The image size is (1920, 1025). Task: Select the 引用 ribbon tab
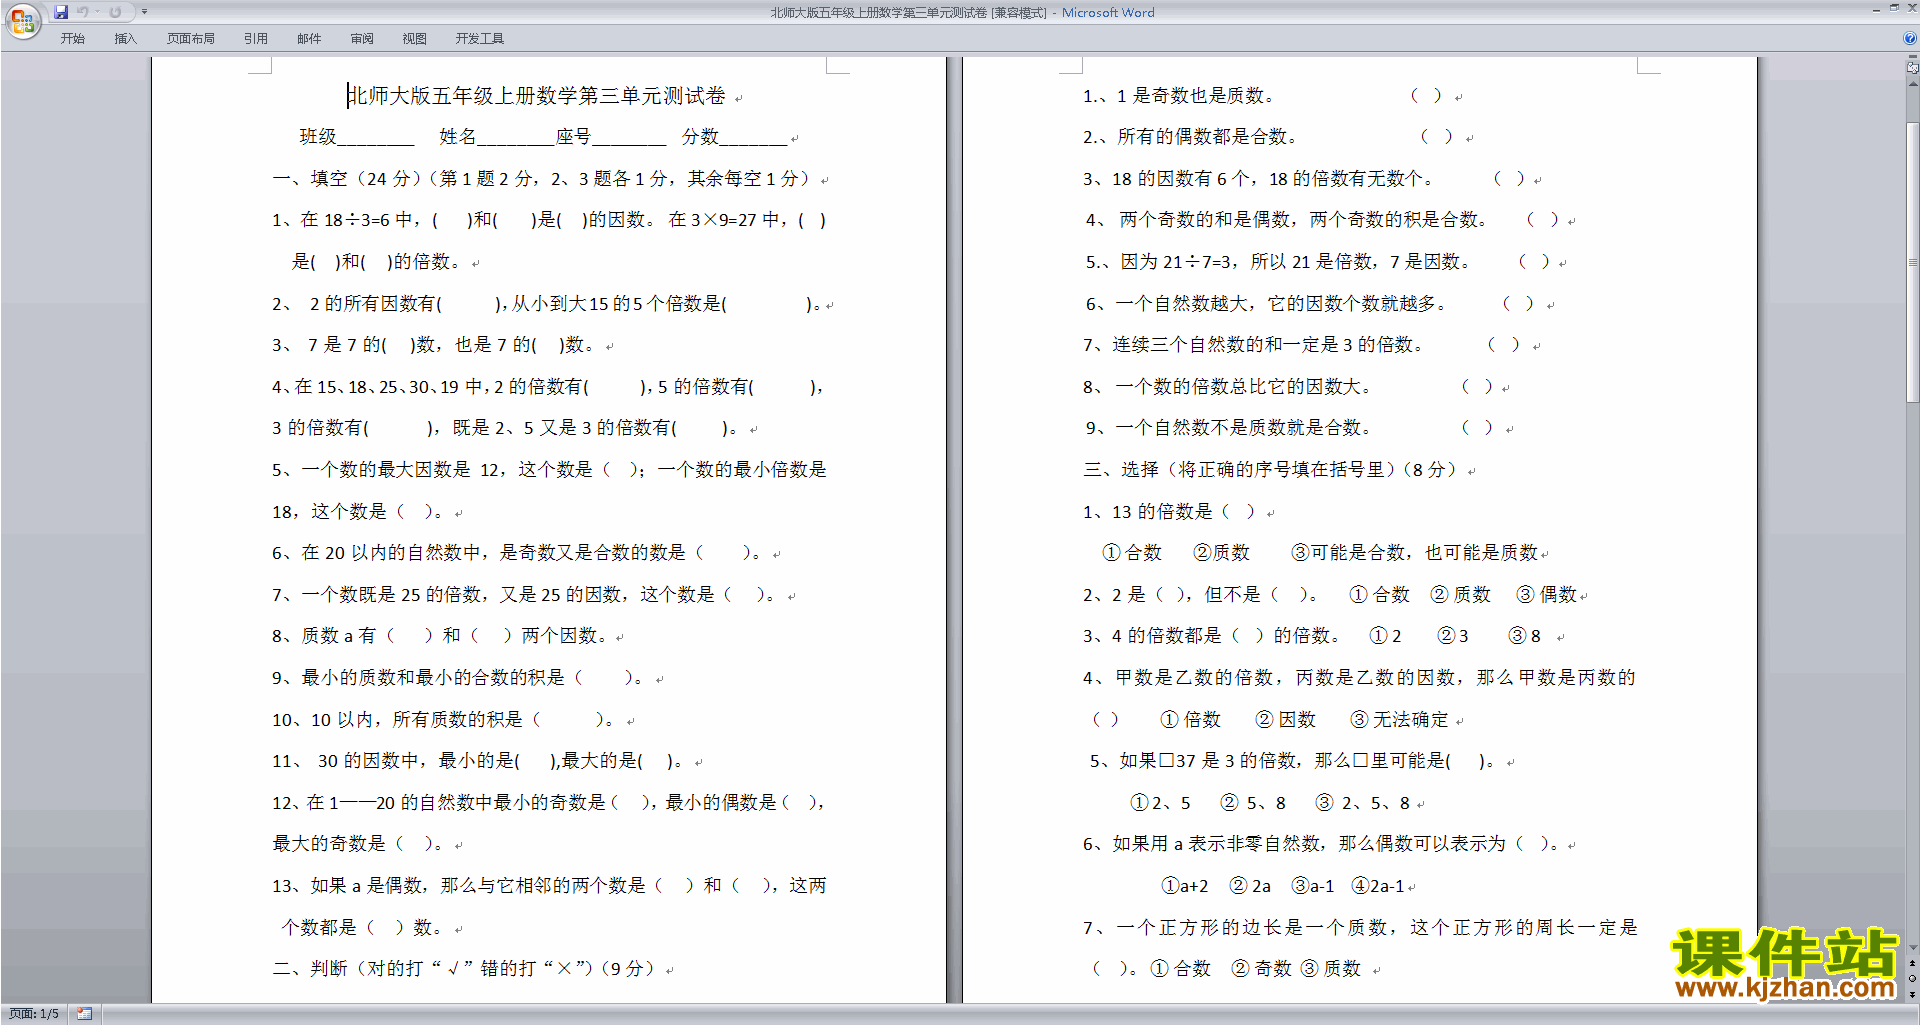(x=256, y=38)
